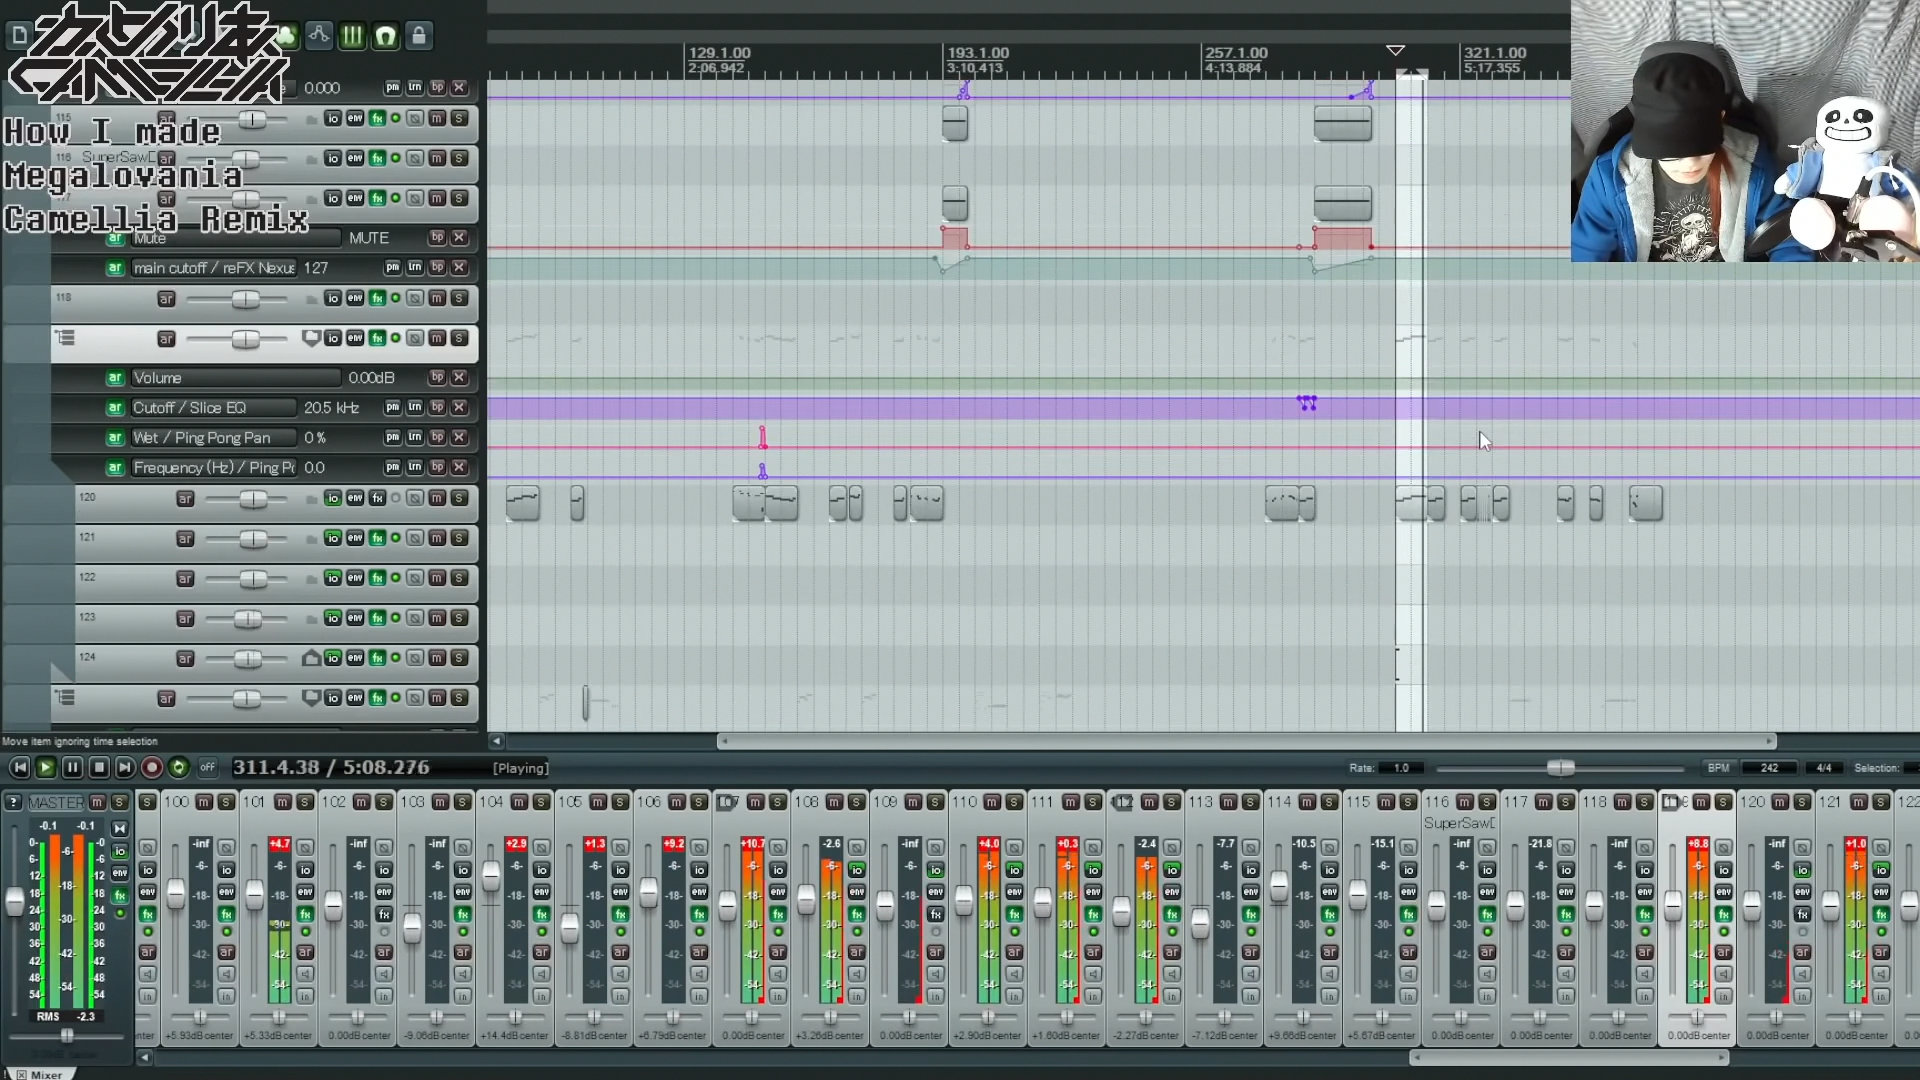
Task: Open envelopes on mixer channel 105
Action: [620, 892]
